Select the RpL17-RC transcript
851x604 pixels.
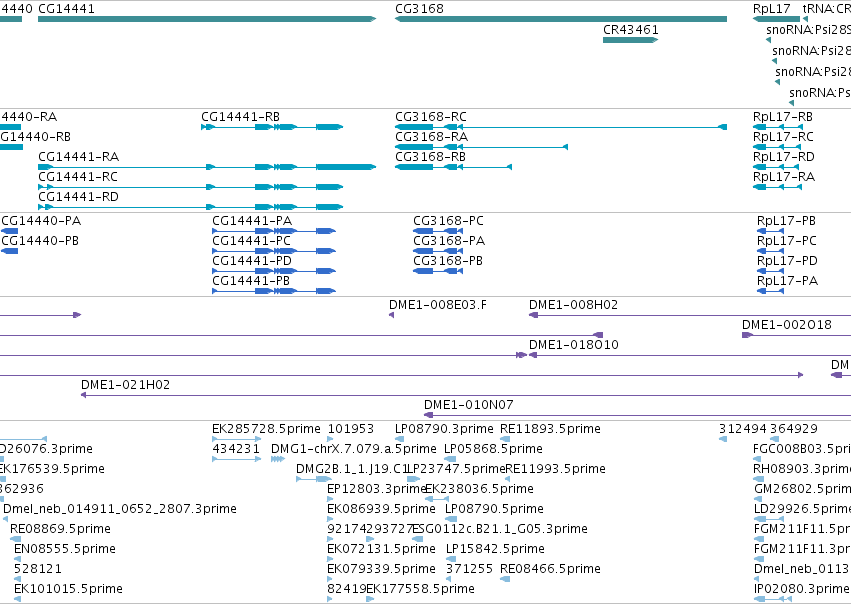coord(777,147)
